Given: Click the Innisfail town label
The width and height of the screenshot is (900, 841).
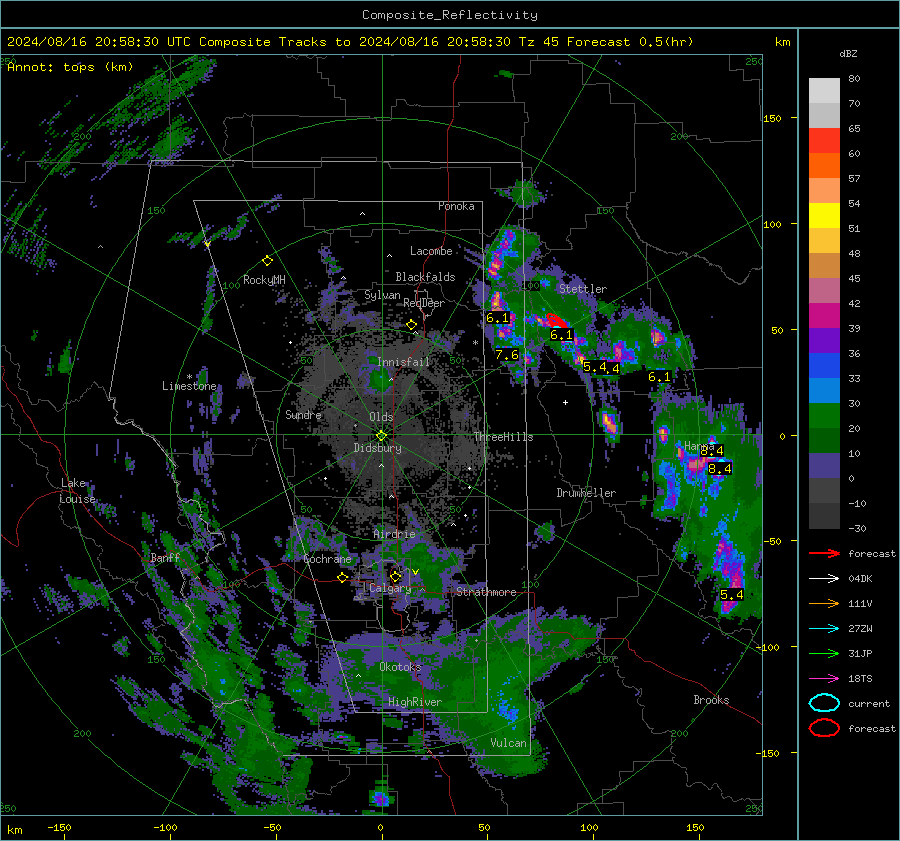Looking at the screenshot, I should (x=403, y=362).
